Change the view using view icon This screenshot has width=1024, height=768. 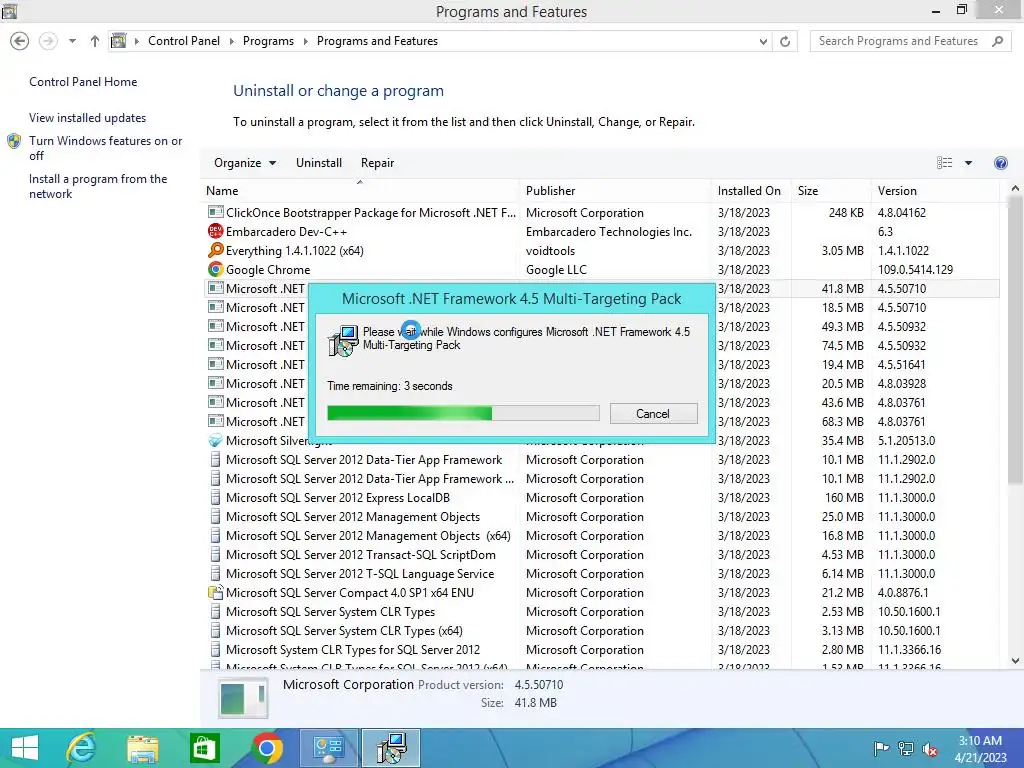944,163
